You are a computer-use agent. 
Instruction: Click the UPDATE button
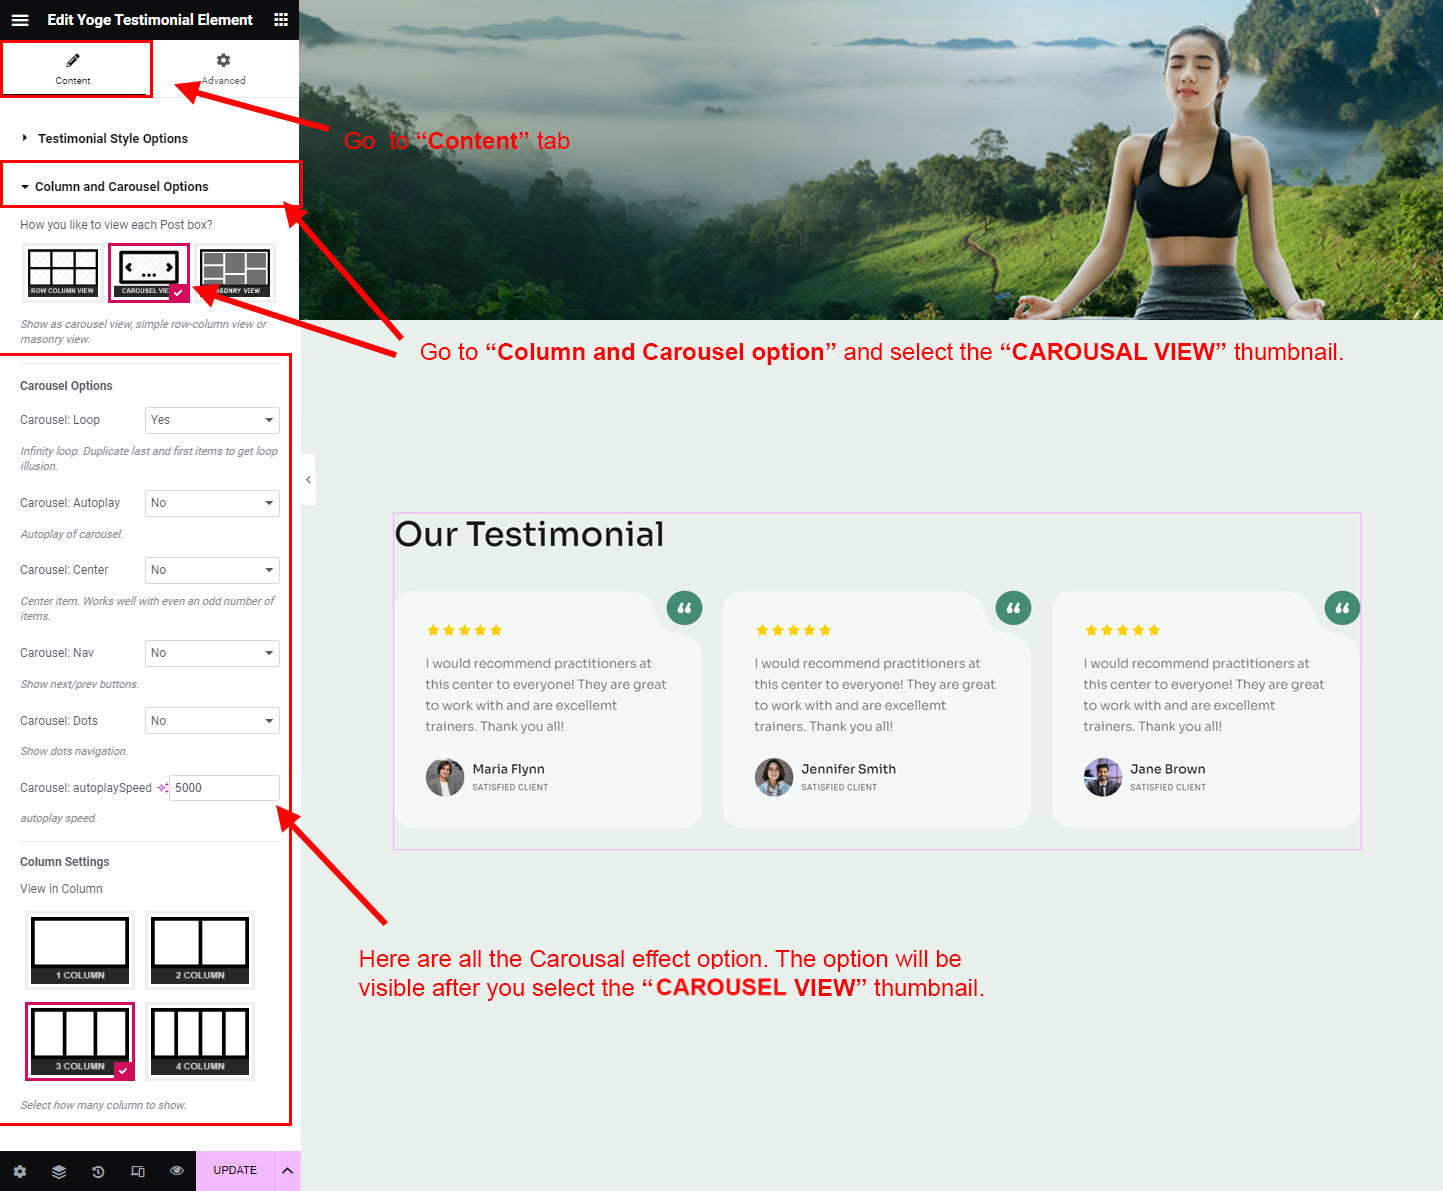pyautogui.click(x=235, y=1171)
